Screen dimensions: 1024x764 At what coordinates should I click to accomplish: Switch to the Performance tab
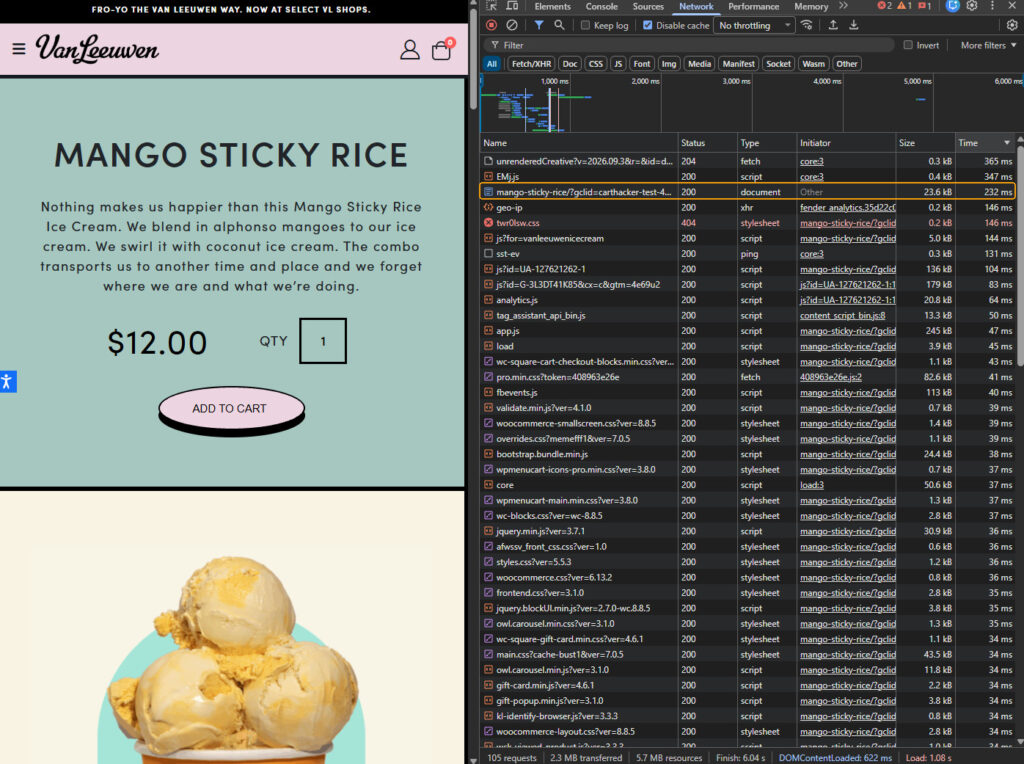(754, 7)
